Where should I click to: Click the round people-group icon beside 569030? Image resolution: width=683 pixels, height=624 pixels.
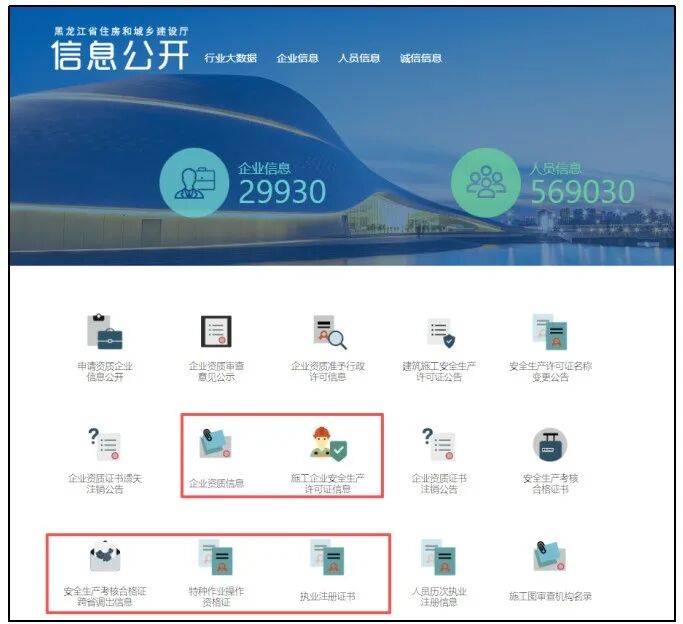tap(485, 182)
